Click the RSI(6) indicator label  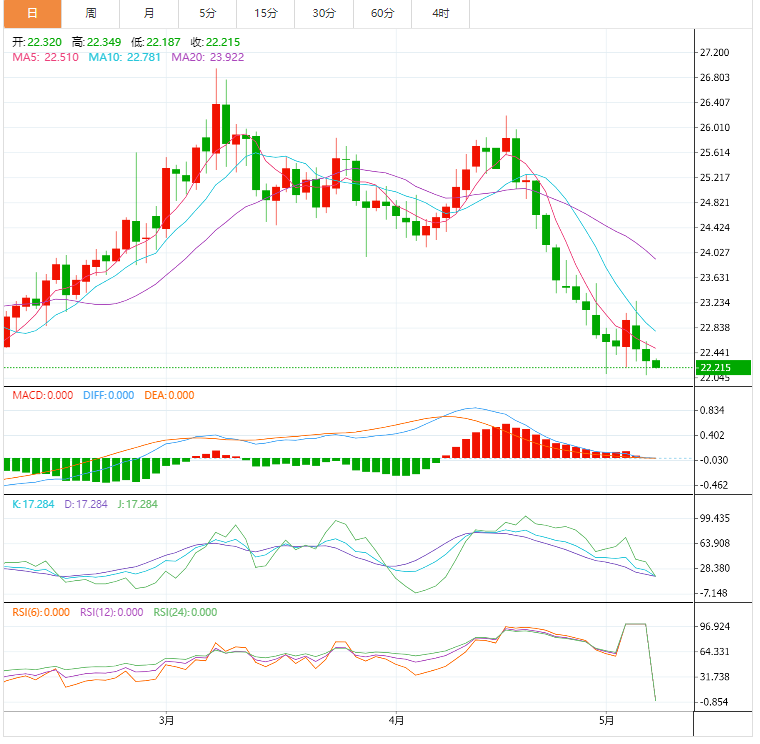tap(41, 612)
